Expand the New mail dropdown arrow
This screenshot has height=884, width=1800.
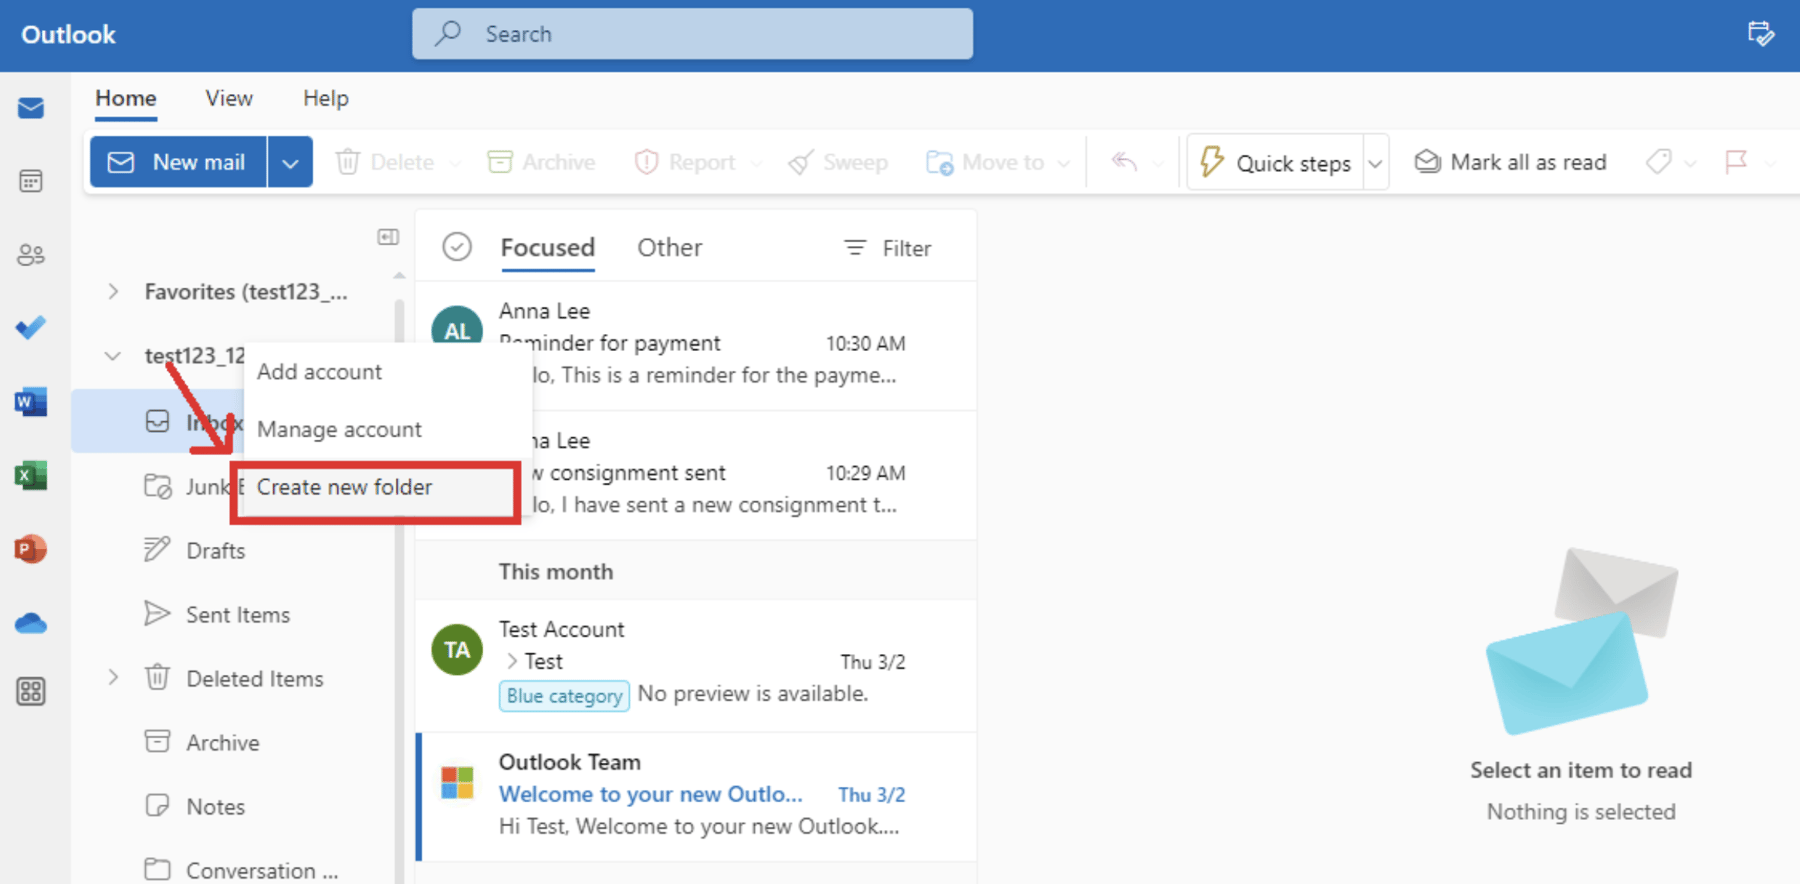[290, 163]
